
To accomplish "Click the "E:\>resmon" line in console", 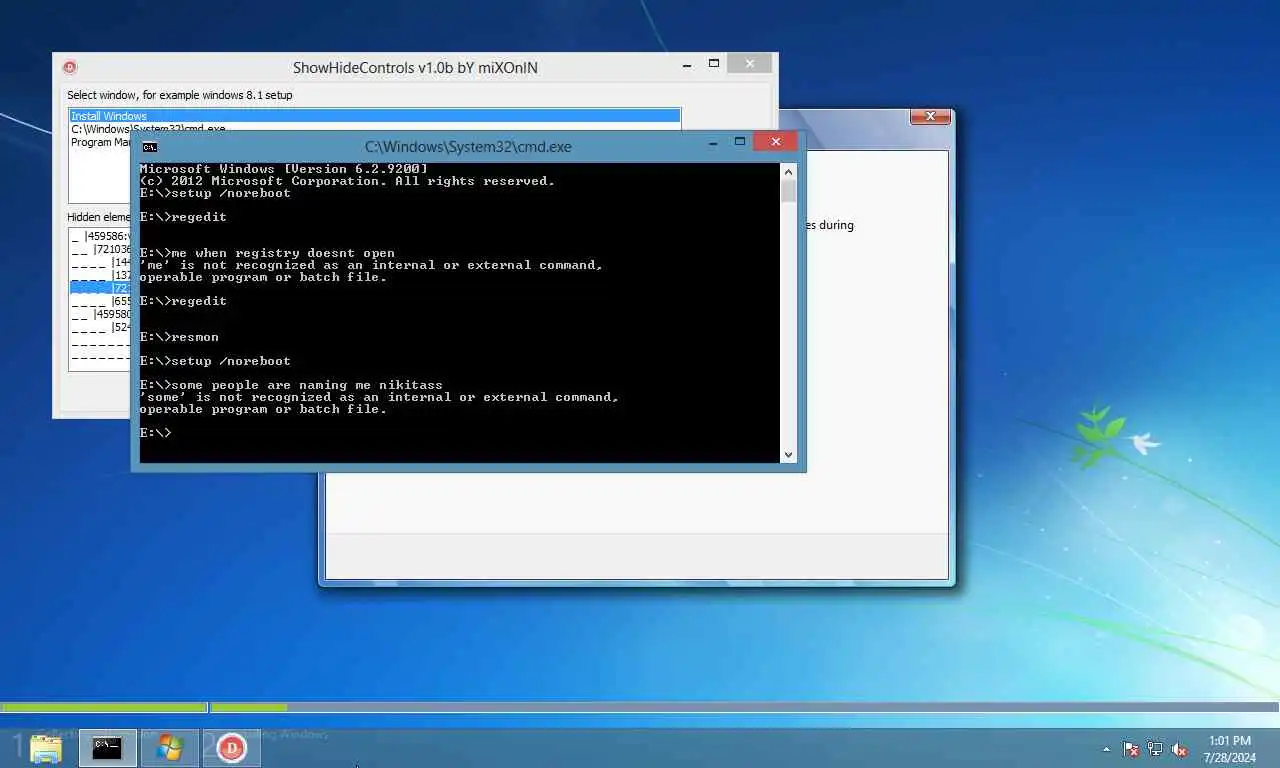I will click(179, 337).
